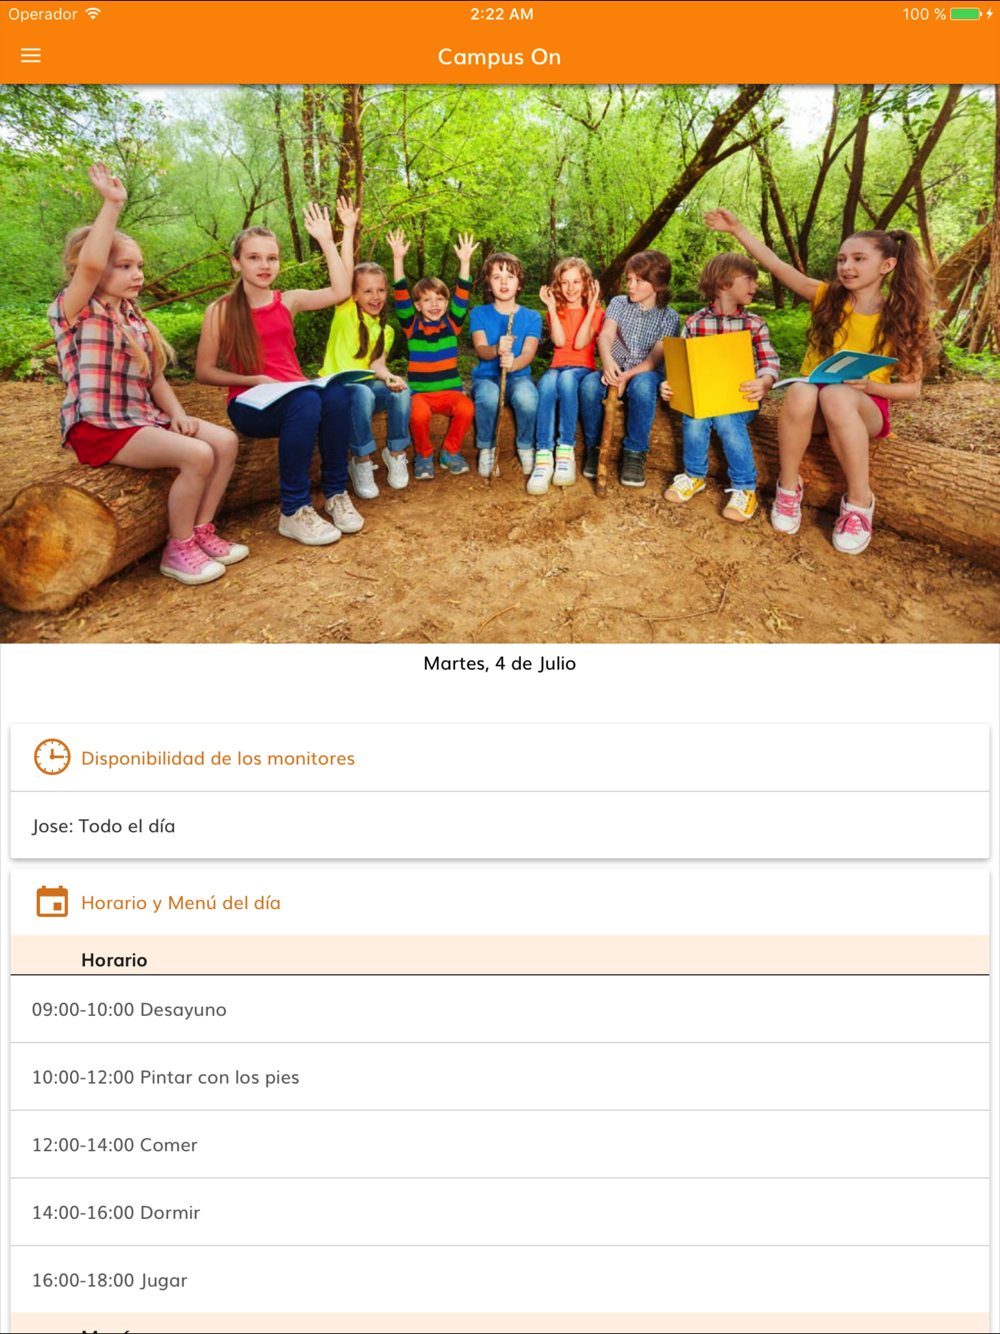Select the 14:00-16:00 Dormir entry

pyautogui.click(x=500, y=1212)
